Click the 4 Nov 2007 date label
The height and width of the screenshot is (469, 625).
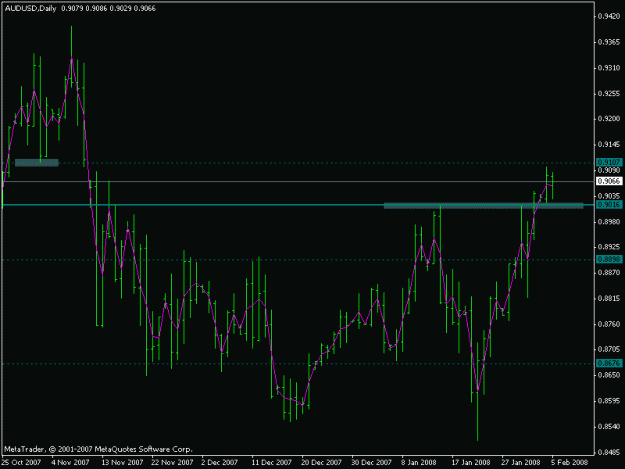[x=71, y=462]
